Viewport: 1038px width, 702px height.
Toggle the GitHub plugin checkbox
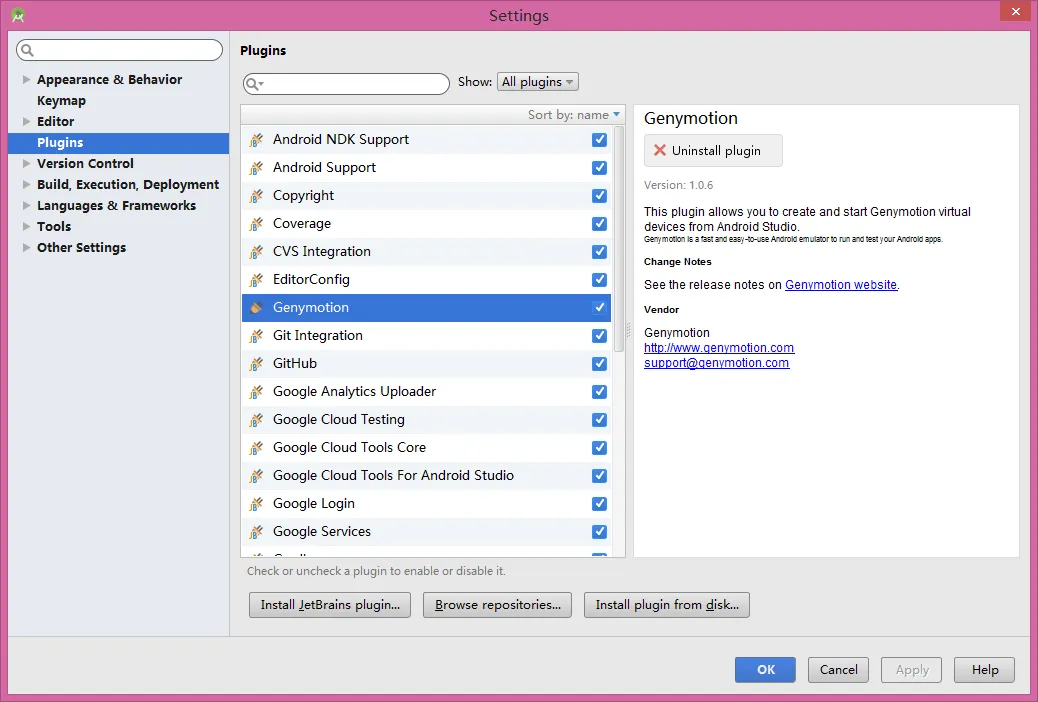coord(599,364)
